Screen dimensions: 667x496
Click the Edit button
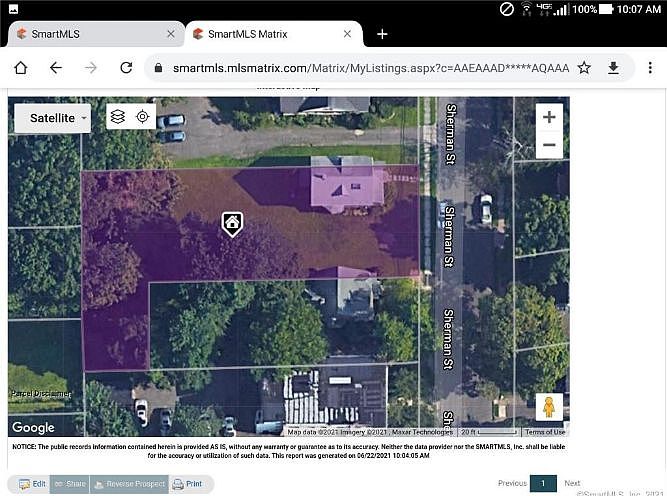coord(32,484)
